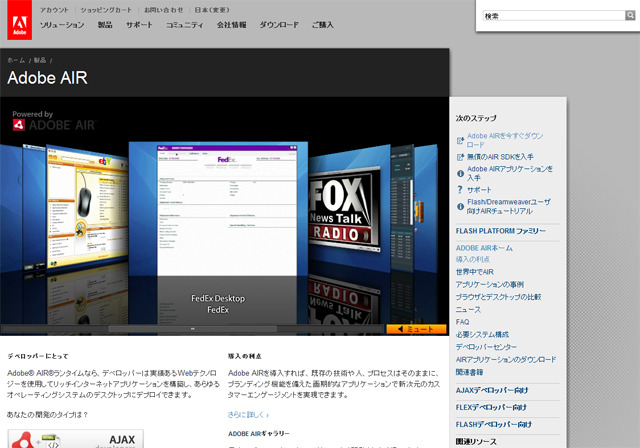Click 関連書籍 link

469,372
